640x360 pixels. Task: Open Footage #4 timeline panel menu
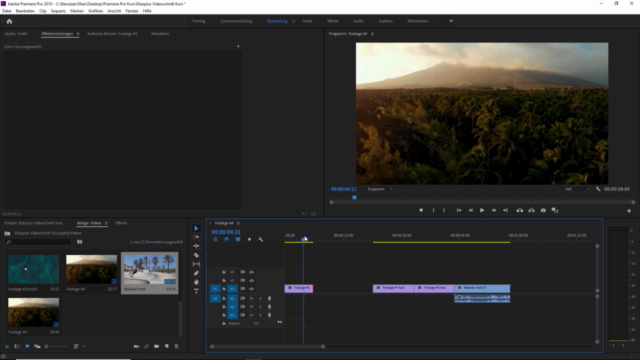pos(238,223)
